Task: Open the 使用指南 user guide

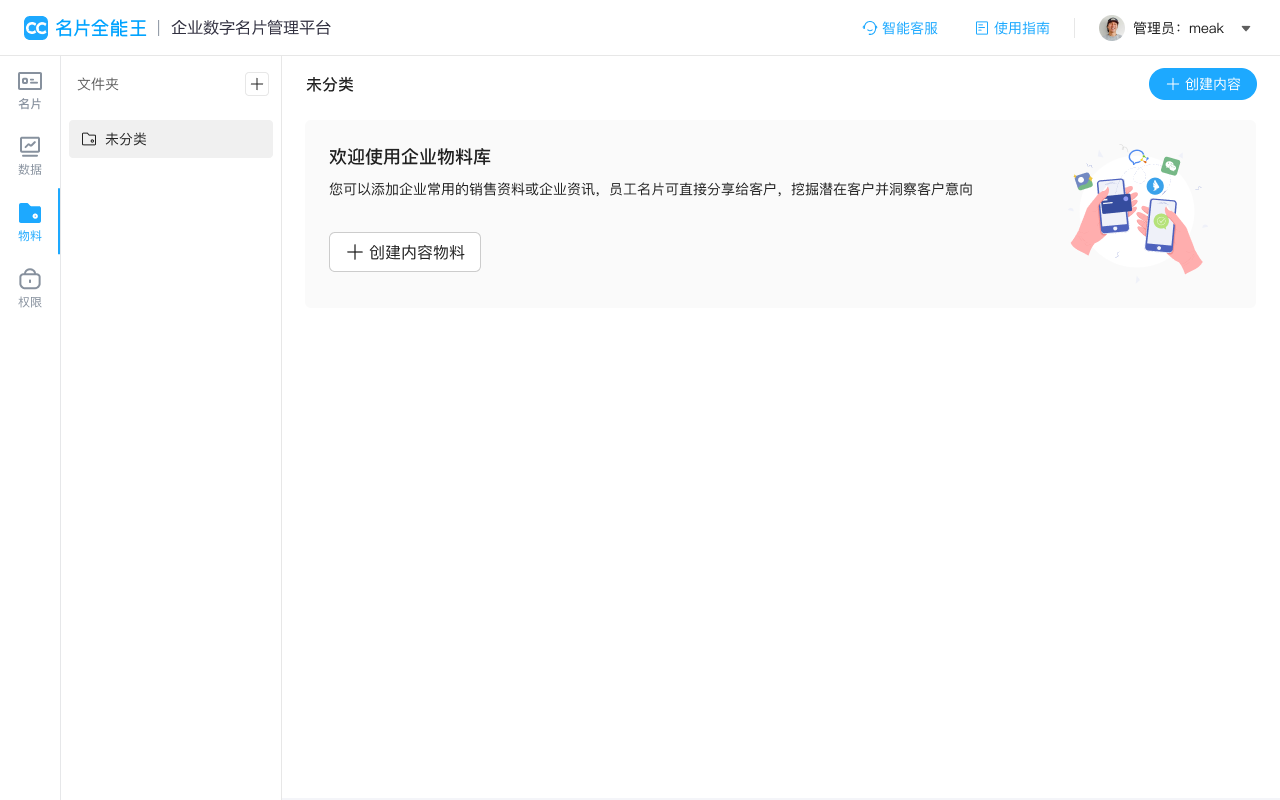Action: [1012, 28]
